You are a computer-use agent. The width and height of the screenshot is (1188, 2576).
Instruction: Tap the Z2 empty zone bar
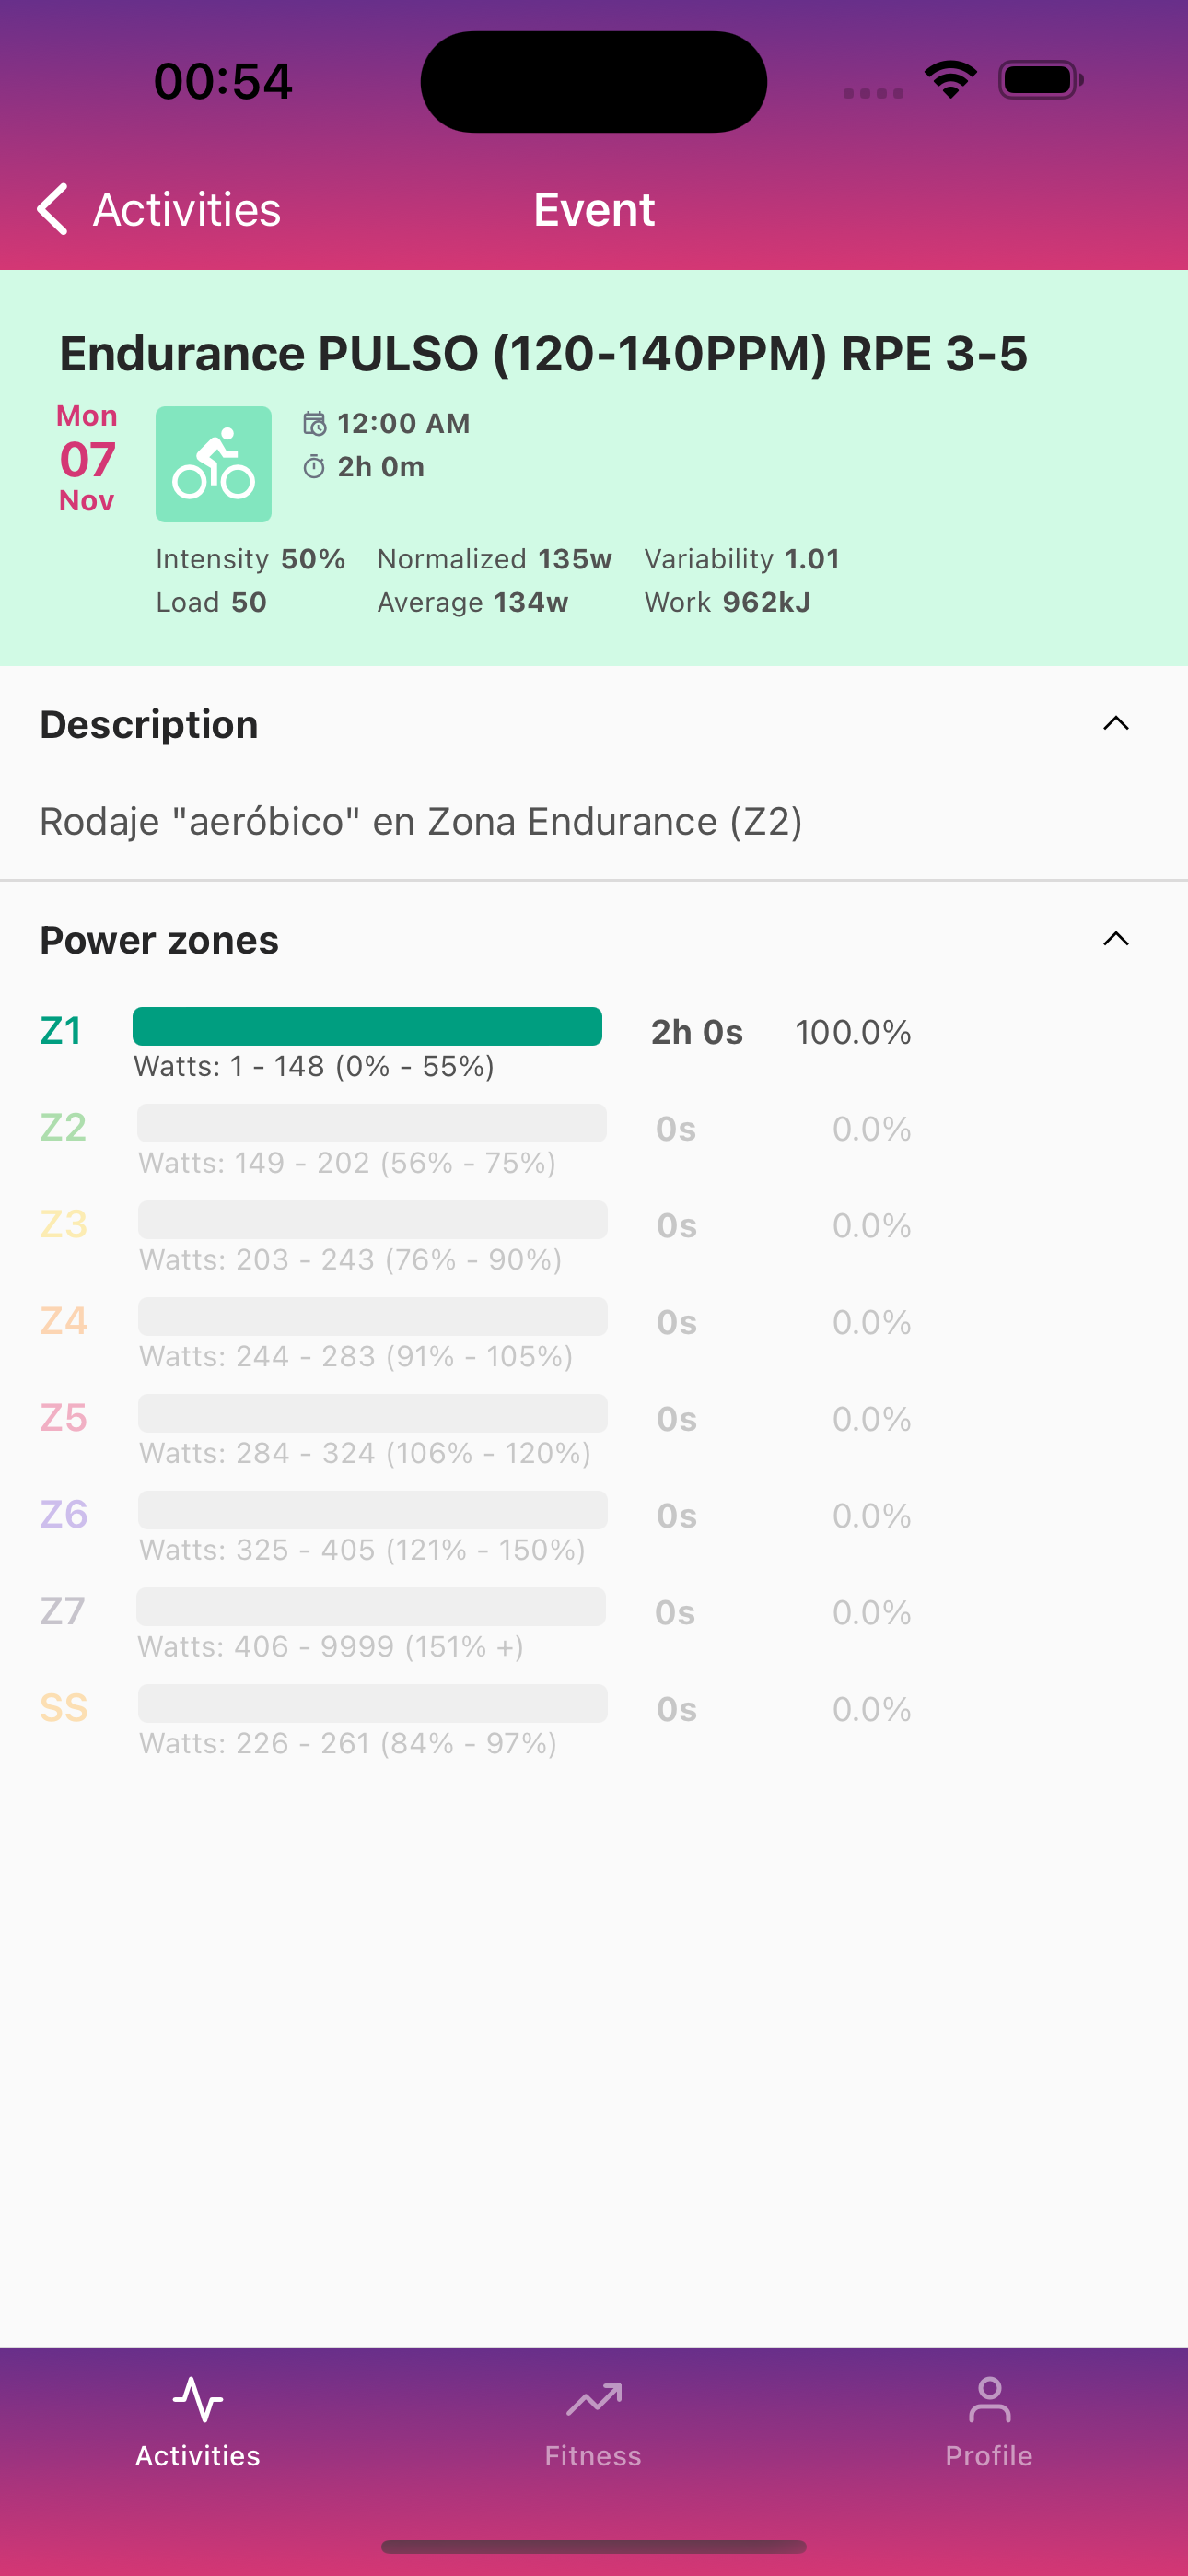tap(372, 1123)
